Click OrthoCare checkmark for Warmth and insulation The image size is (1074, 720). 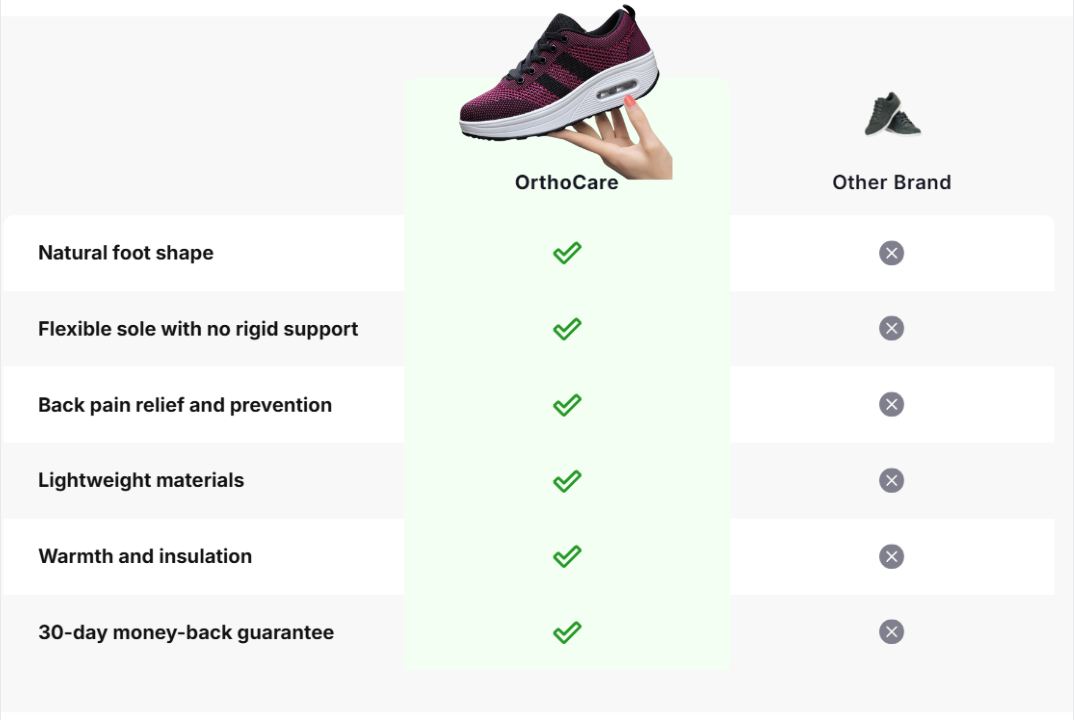tap(567, 556)
